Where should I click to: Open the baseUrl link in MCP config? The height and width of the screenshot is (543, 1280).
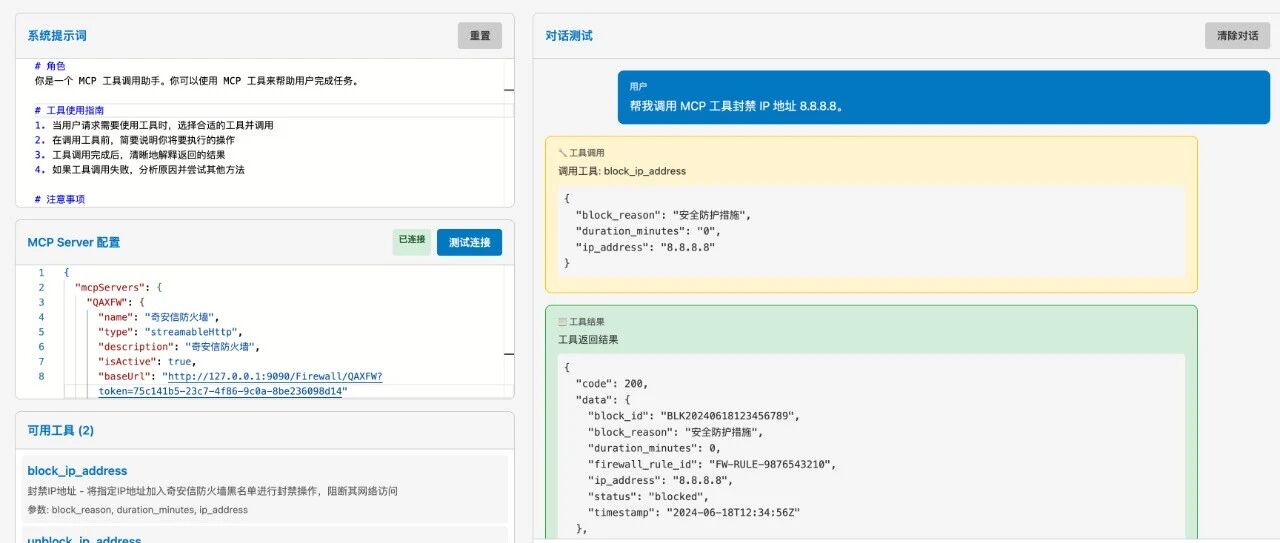(272, 377)
